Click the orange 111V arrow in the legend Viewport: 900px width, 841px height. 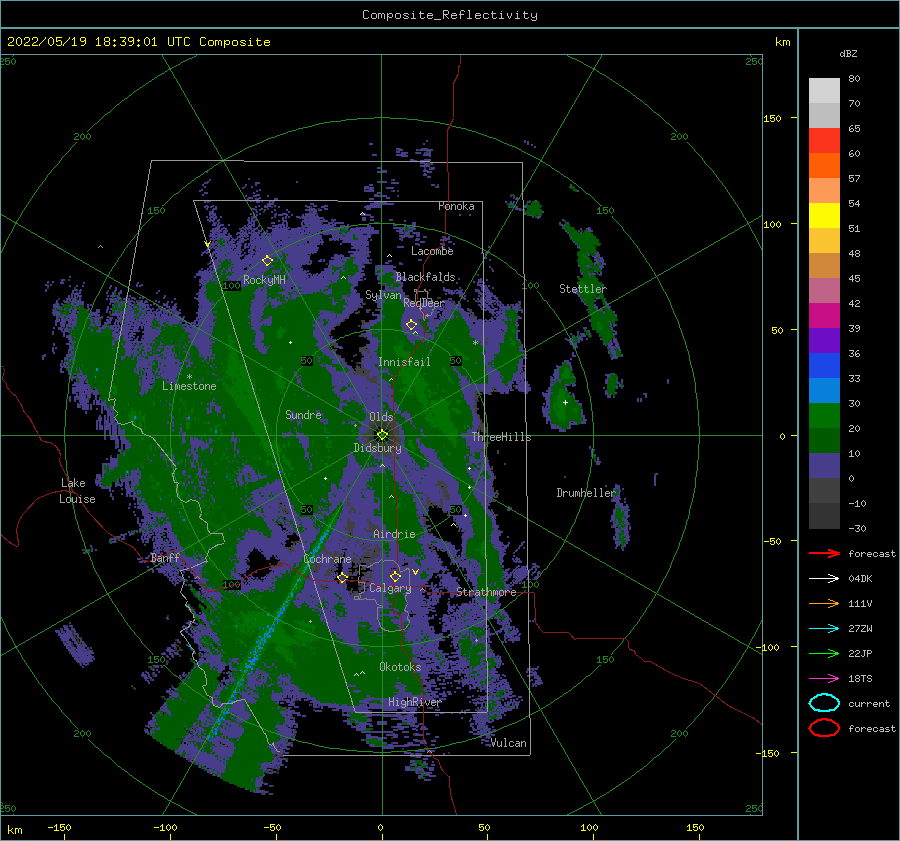pyautogui.click(x=824, y=603)
